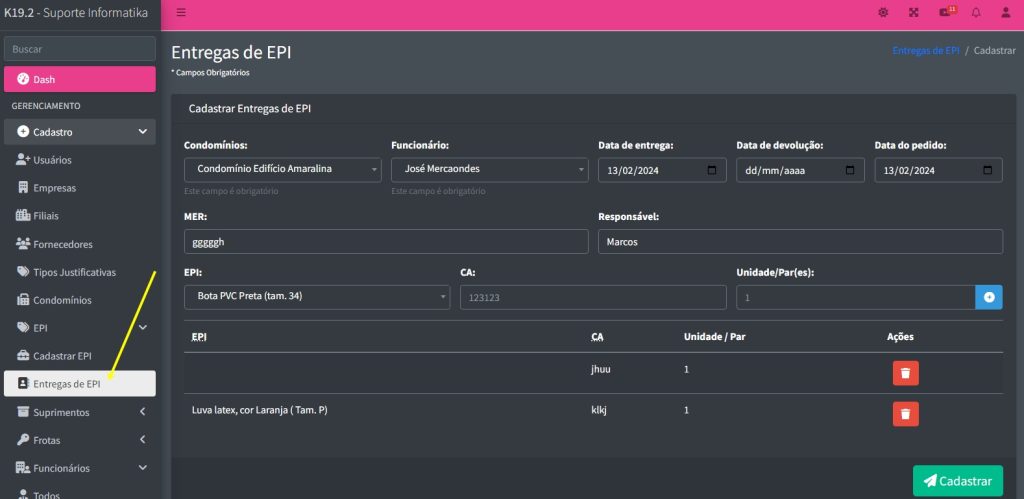The height and width of the screenshot is (499, 1024).
Task: Select Cadastrar EPI in the sidebar
Action: coord(62,356)
